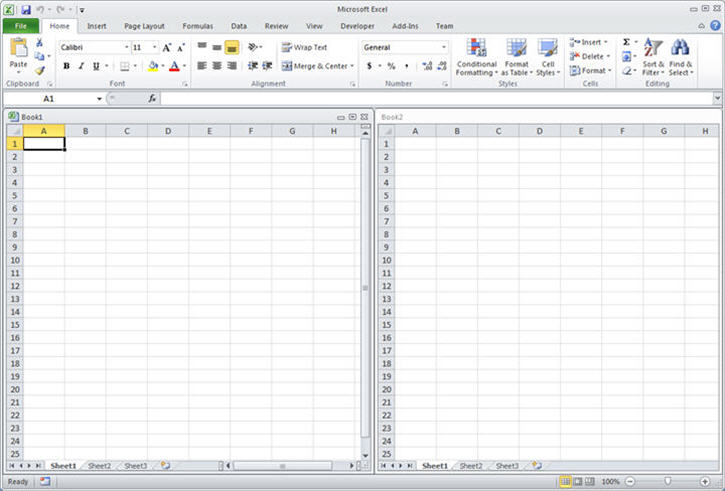Open the General number format dropdown
The image size is (725, 491).
click(444, 47)
